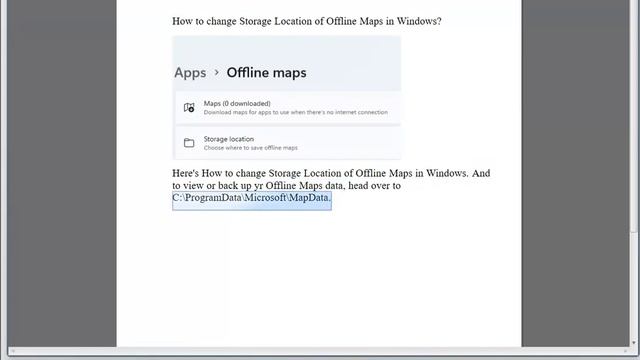Click 'Offline maps' title in embedded image

pos(267,73)
